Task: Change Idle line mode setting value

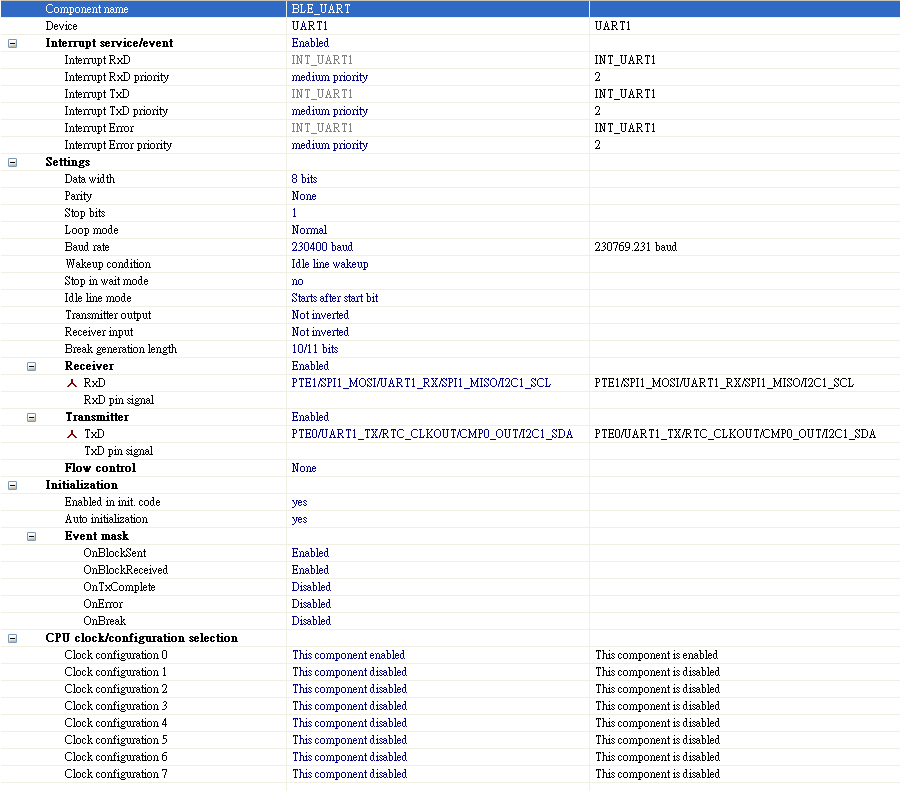Action: click(x=335, y=298)
